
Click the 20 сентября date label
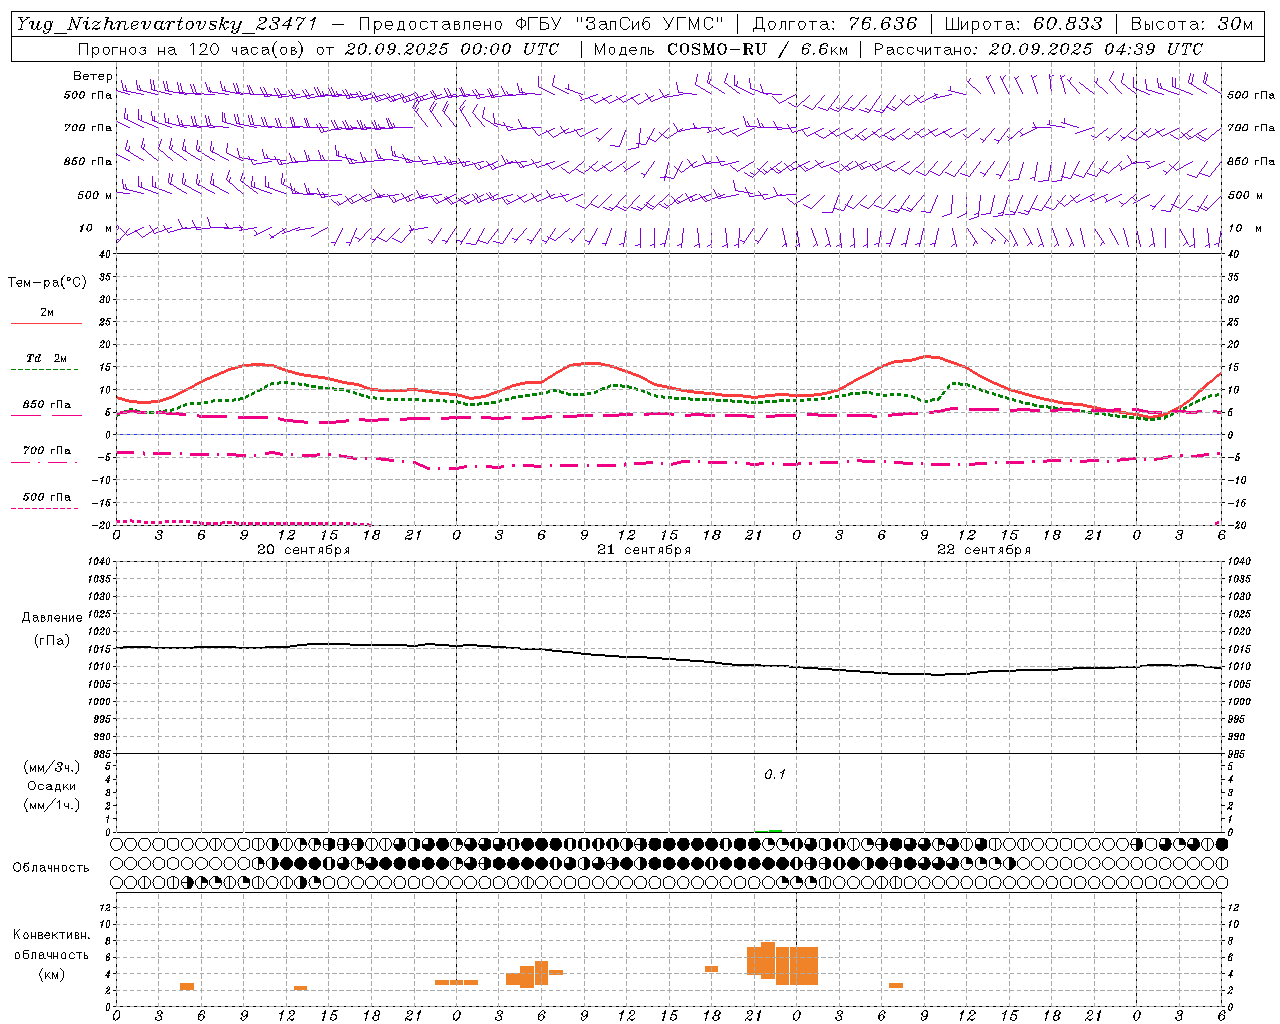304,550
